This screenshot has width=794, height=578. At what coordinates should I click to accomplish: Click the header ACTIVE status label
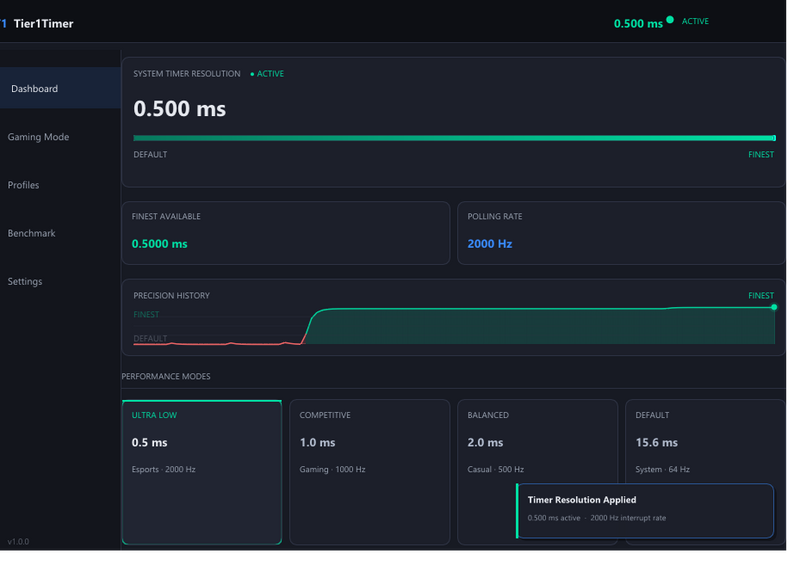click(695, 21)
